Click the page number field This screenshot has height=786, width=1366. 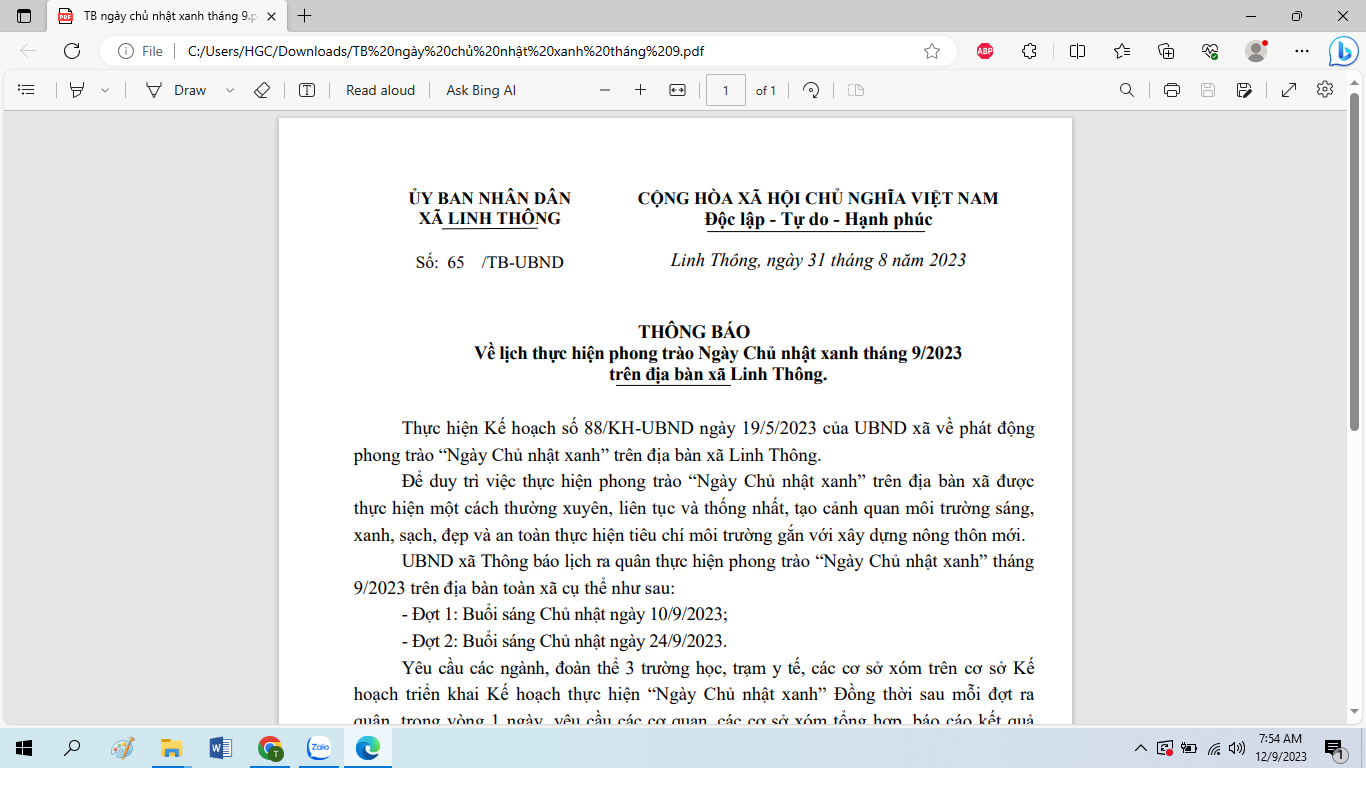click(x=726, y=90)
